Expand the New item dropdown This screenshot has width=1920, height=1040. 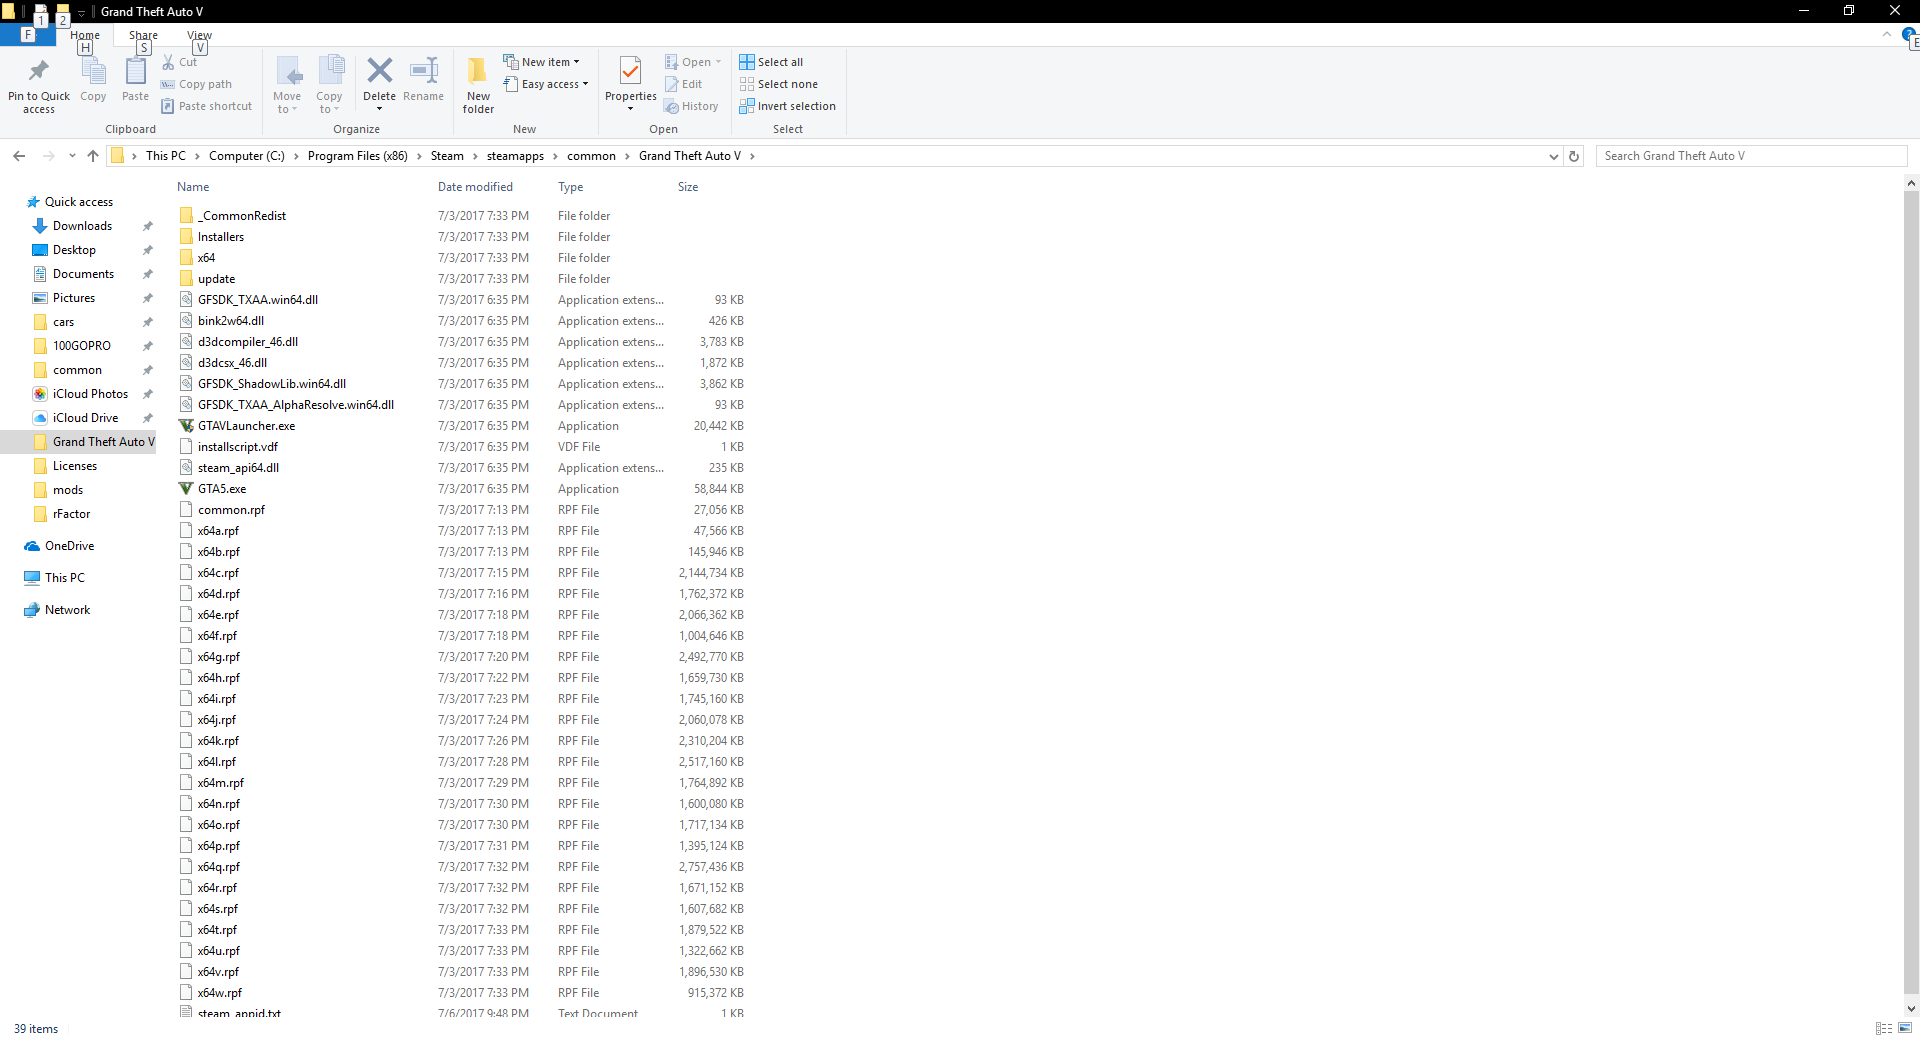pyautogui.click(x=541, y=62)
